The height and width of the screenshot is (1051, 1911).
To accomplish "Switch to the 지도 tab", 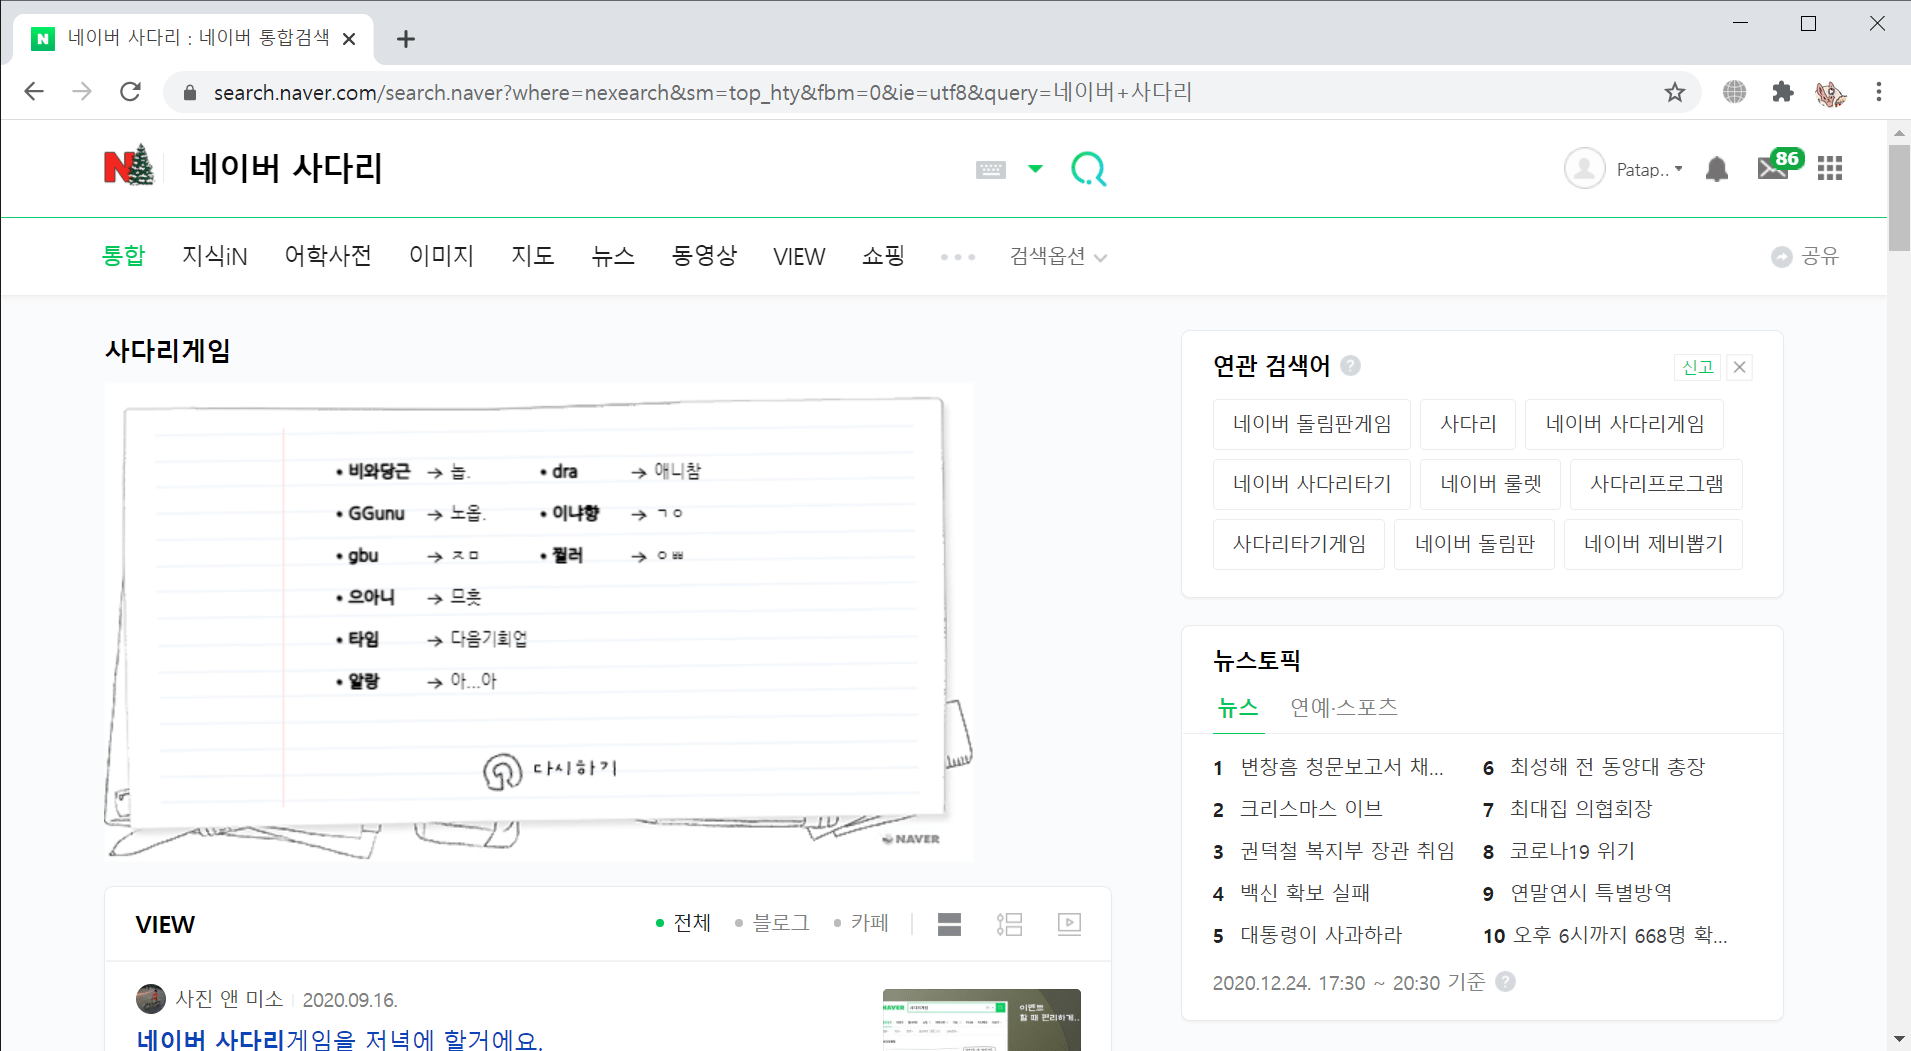I will pos(533,256).
